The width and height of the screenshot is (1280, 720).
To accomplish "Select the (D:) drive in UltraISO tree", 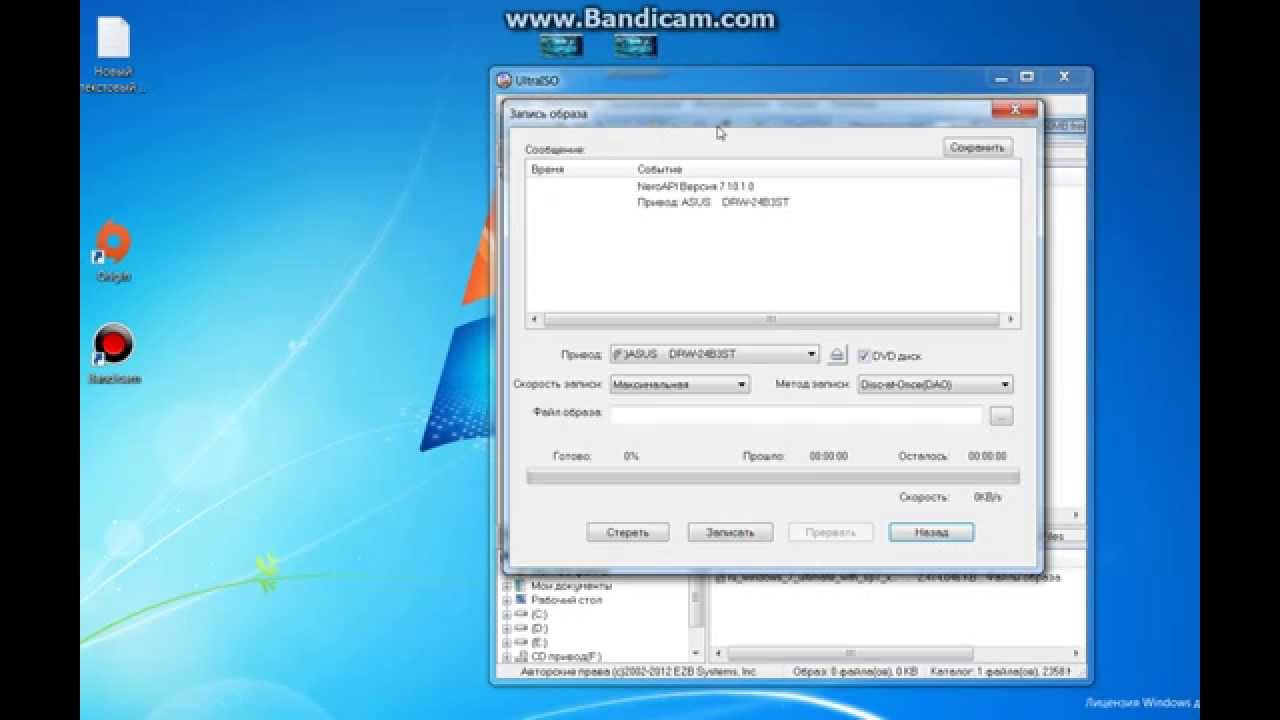I will click(x=539, y=628).
